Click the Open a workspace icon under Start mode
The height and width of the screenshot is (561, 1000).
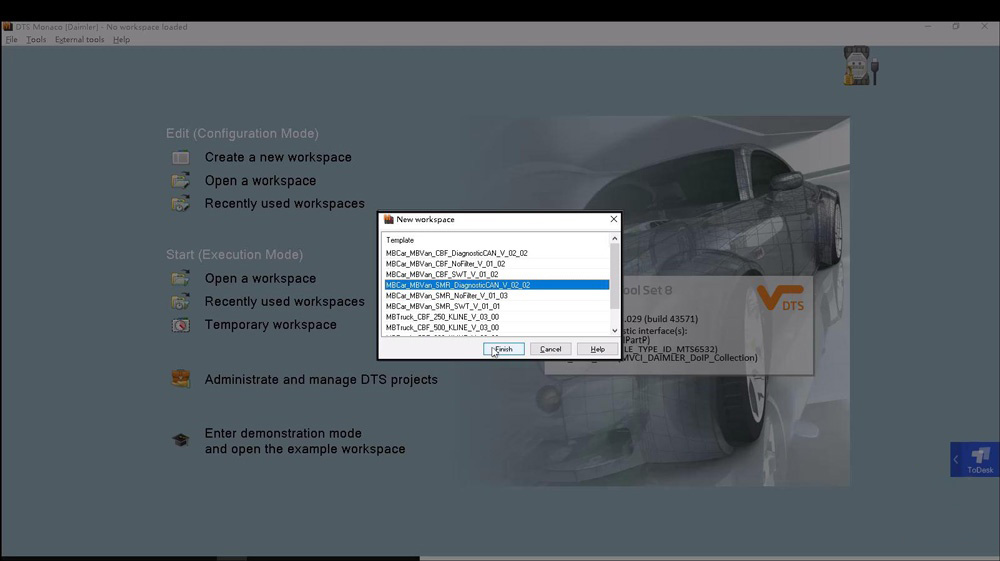(x=180, y=278)
